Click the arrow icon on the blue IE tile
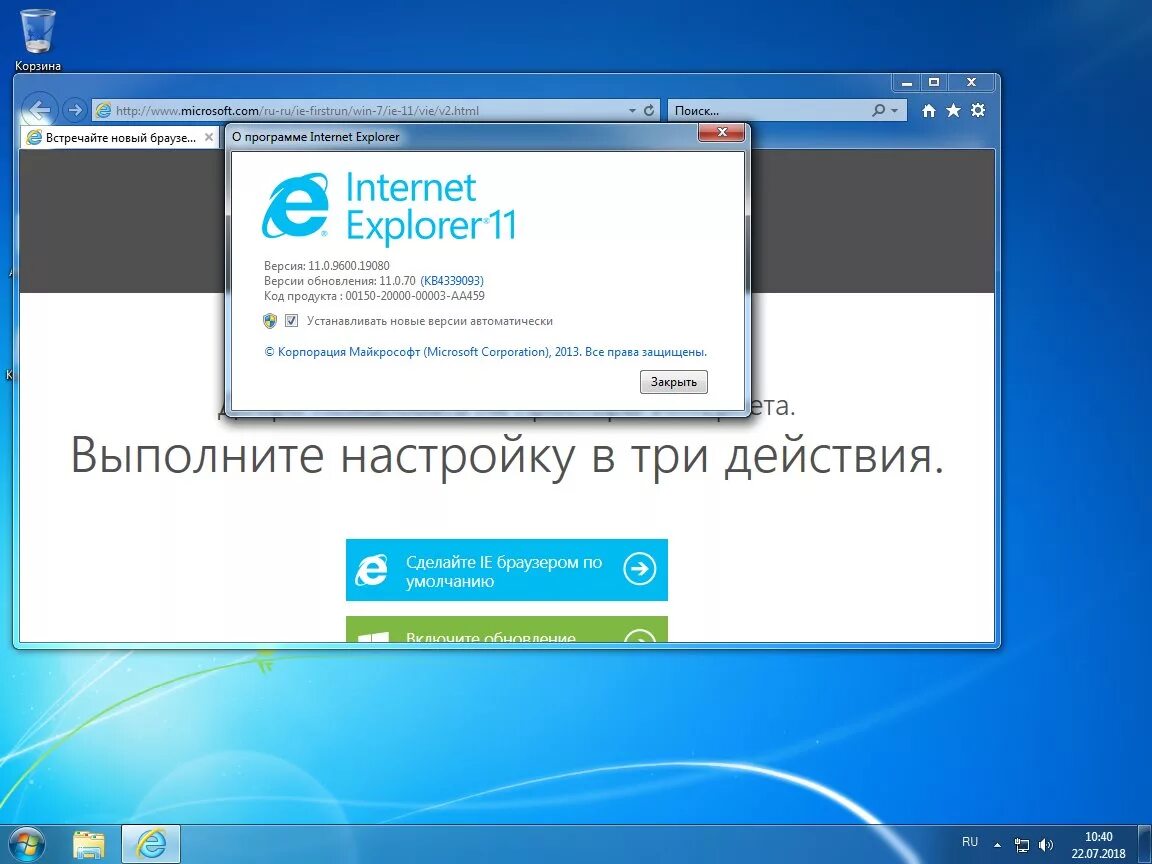The width and height of the screenshot is (1152, 864). (x=640, y=568)
